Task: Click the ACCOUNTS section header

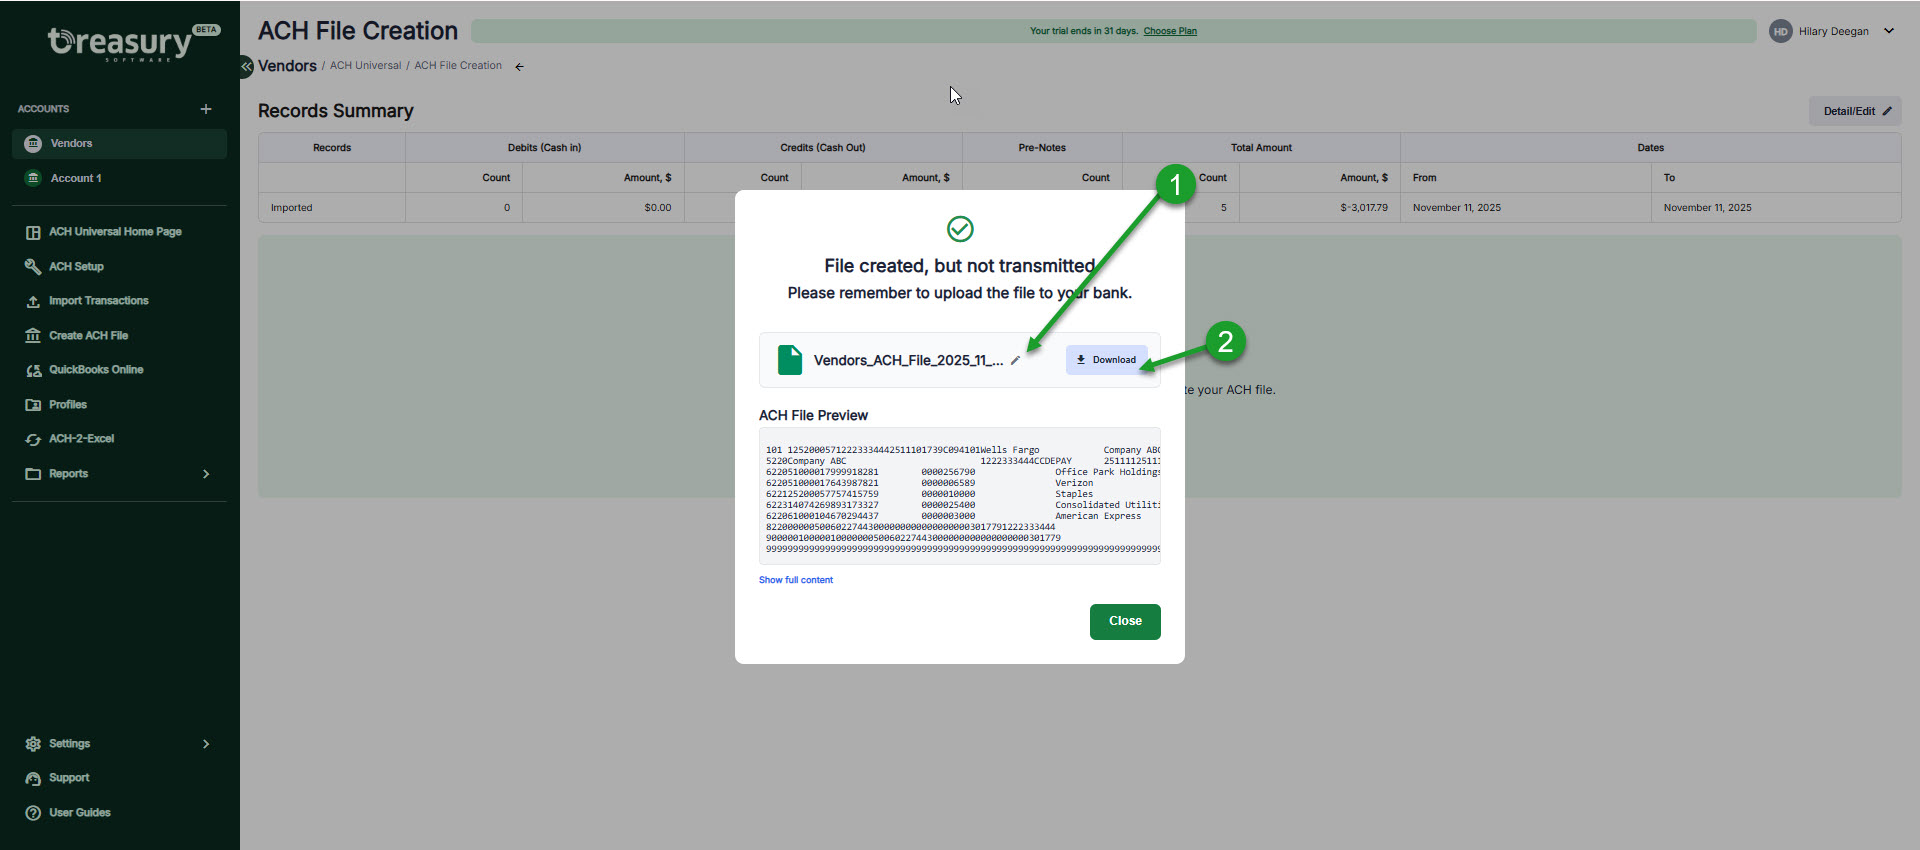Action: (x=43, y=109)
